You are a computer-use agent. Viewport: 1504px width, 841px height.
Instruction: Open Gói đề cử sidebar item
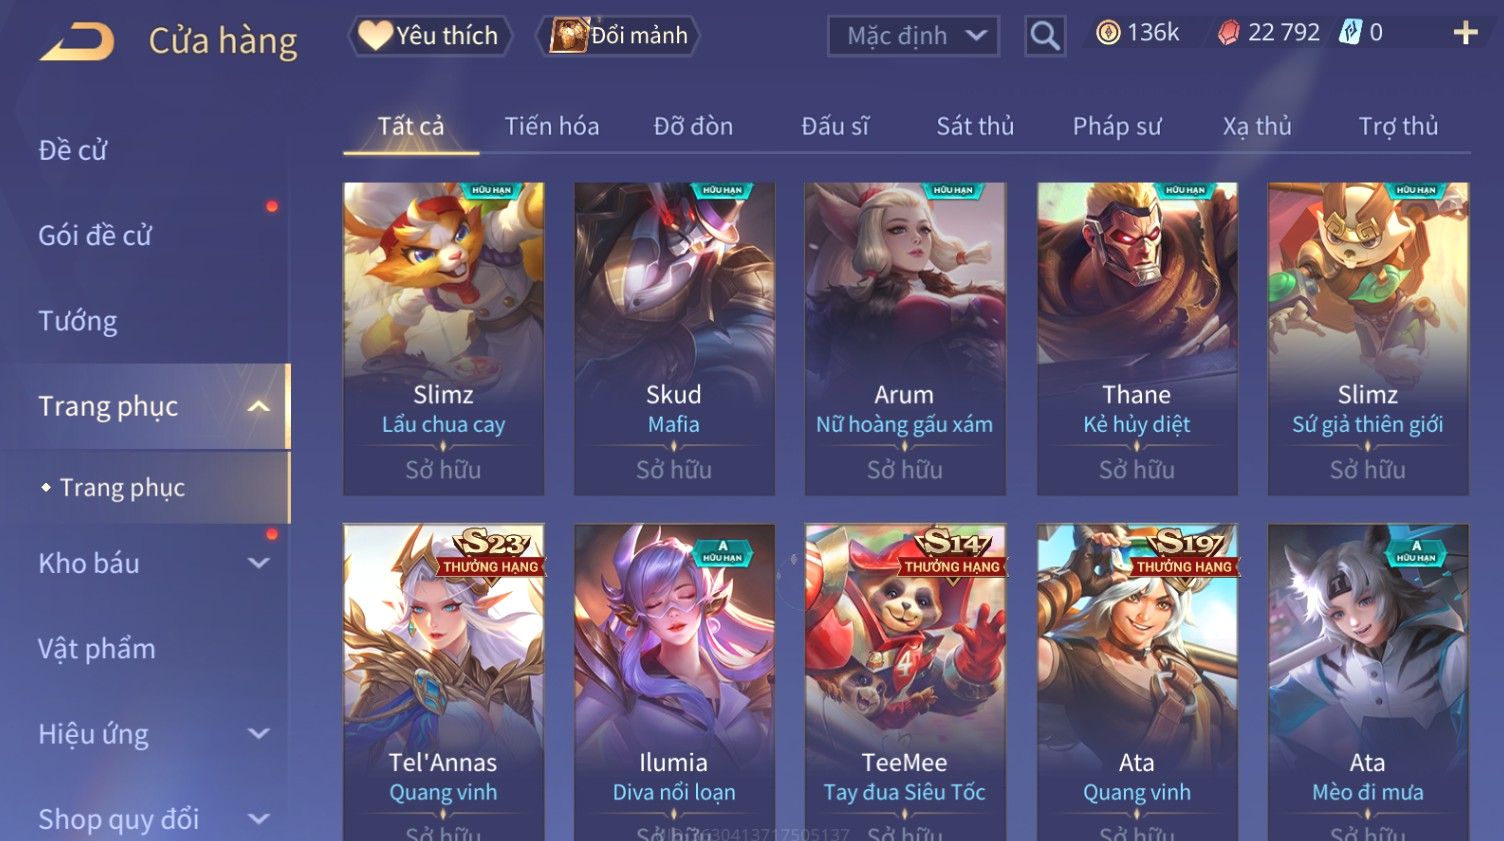click(95, 236)
